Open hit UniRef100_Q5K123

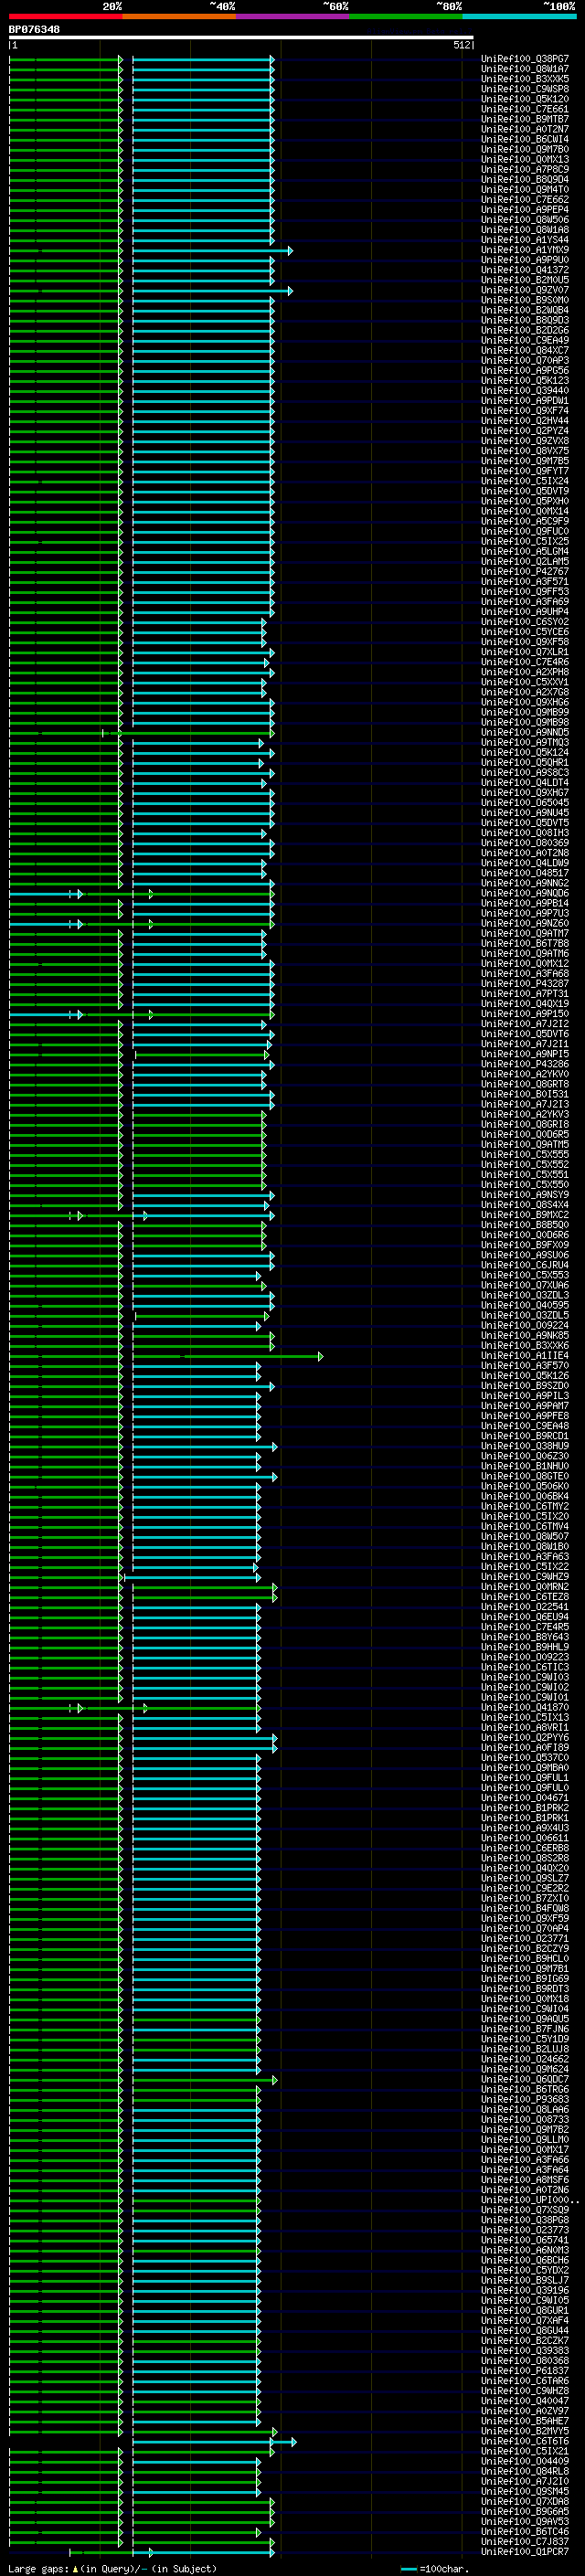[524, 381]
